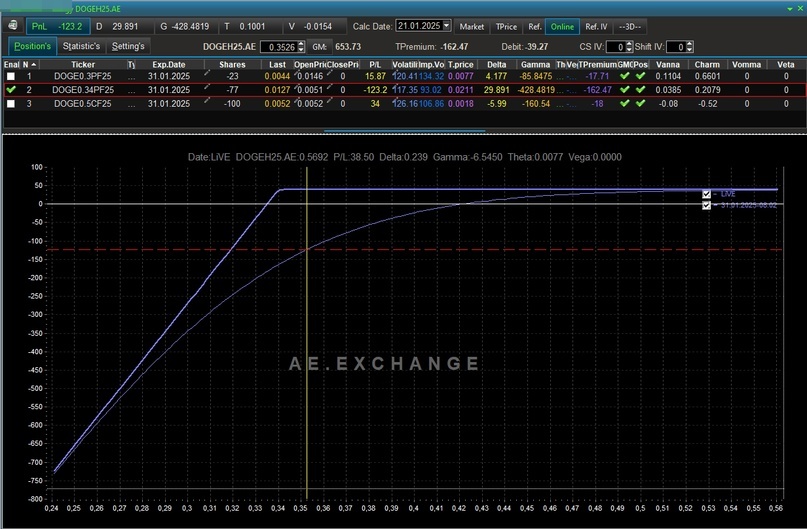Click the edit pencil before ClosePrice in DOGE0.34PF25 row
Viewport: 807px width, 529px height.
(x=329, y=87)
